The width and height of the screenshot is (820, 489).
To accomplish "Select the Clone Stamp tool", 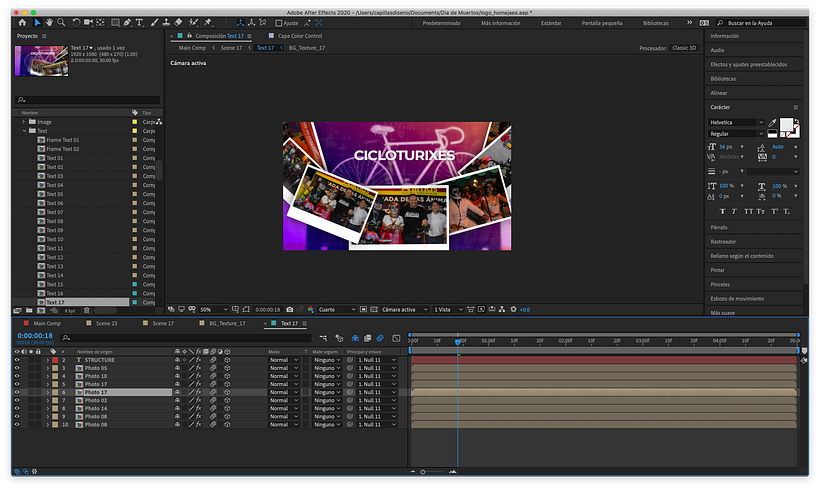I will click(166, 22).
